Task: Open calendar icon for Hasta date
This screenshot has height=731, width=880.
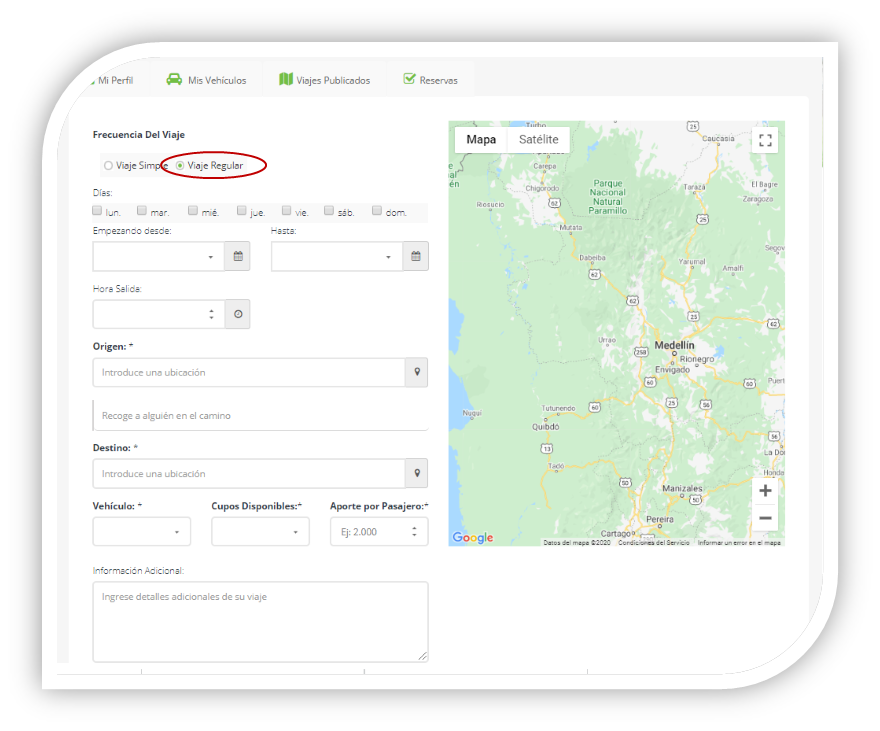Action: pyautogui.click(x=416, y=256)
